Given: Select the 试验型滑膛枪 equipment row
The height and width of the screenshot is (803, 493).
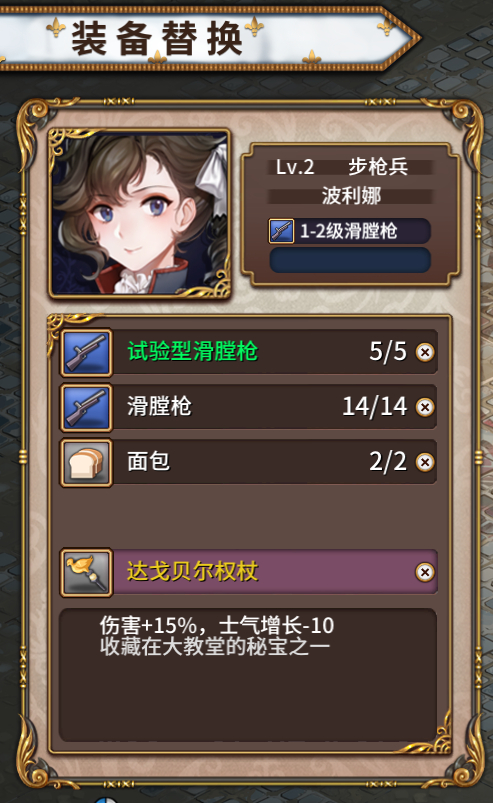Looking at the screenshot, I should pos(249,352).
